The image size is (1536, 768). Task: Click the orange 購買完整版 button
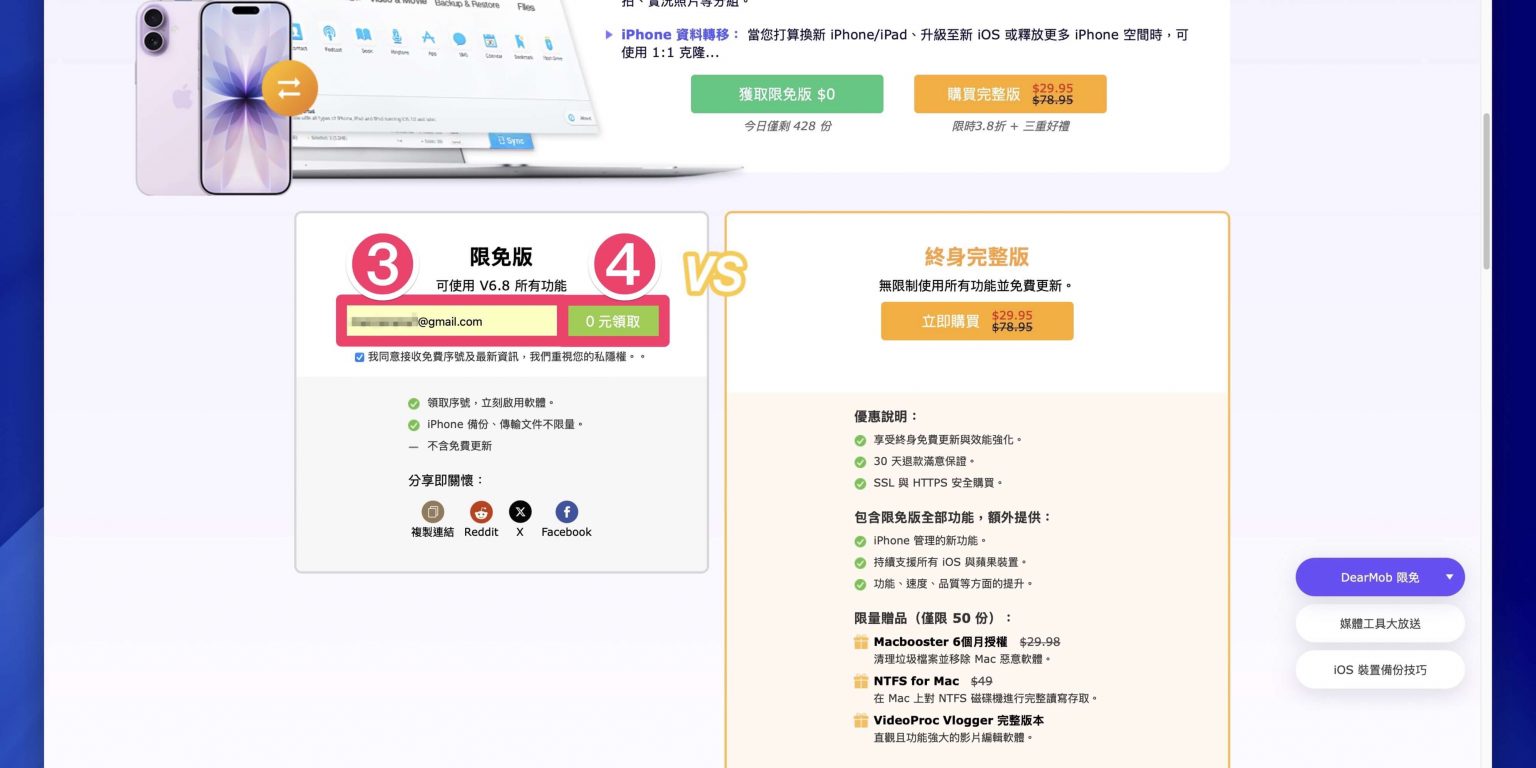pos(1010,94)
